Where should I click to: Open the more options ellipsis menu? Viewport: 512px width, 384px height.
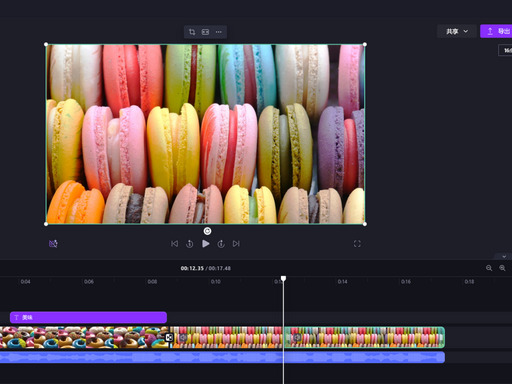(219, 32)
